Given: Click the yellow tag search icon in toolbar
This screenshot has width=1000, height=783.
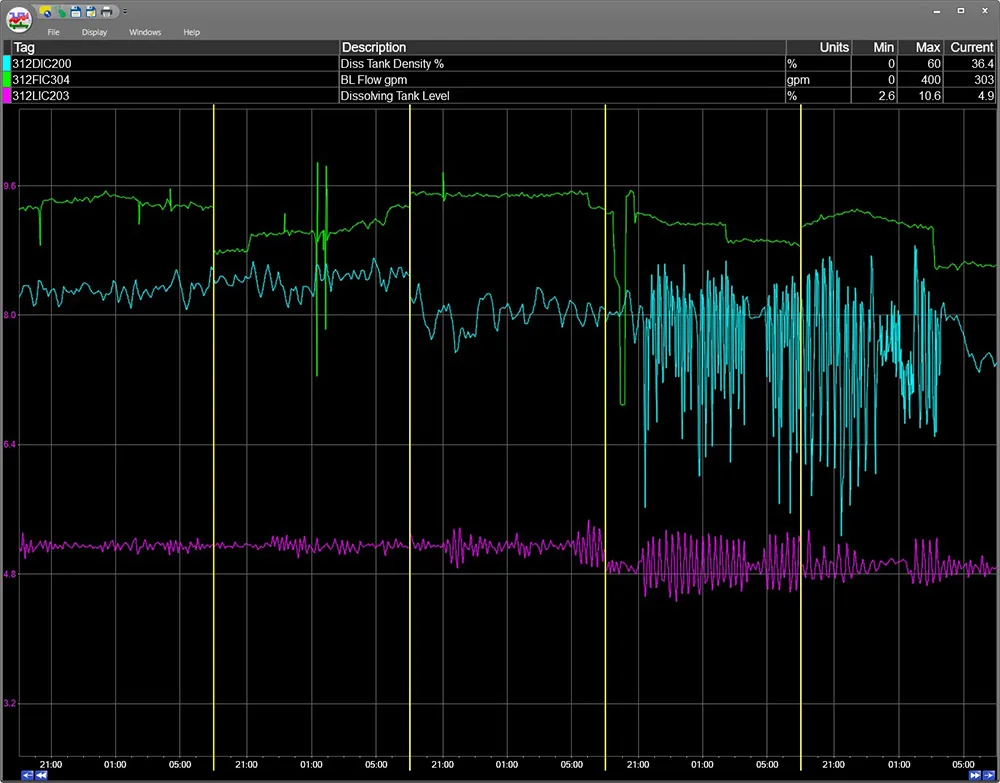Looking at the screenshot, I should pyautogui.click(x=47, y=11).
